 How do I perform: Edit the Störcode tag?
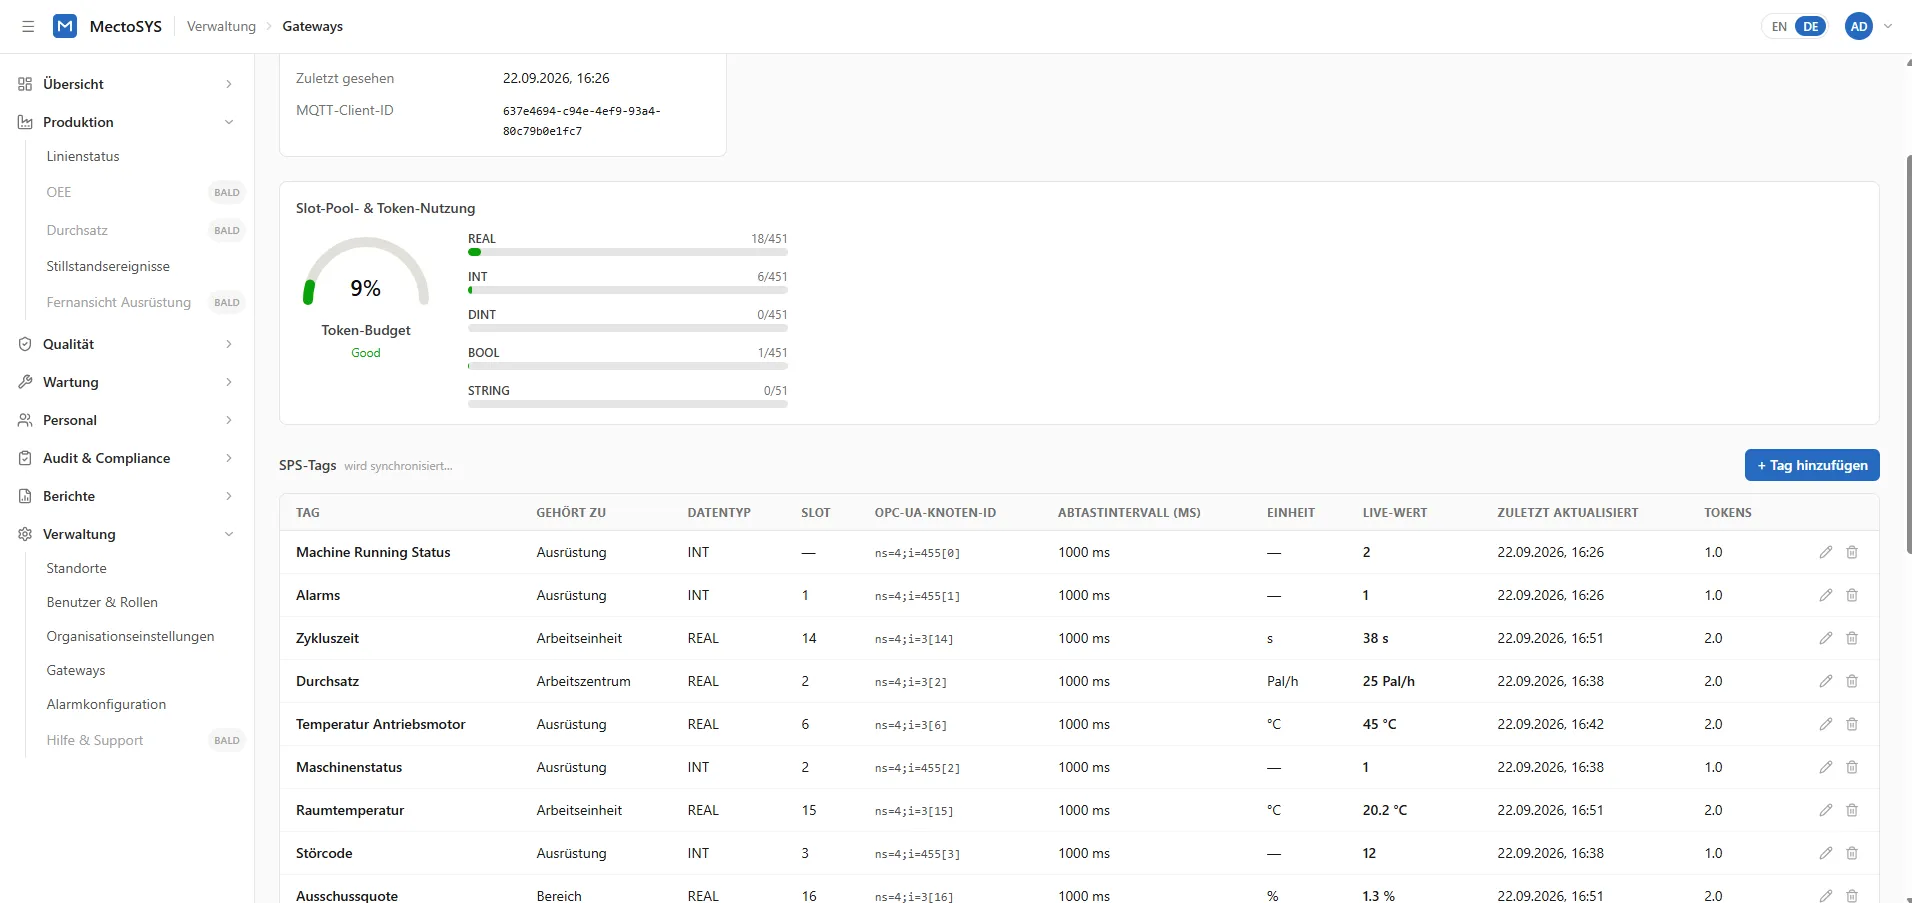tap(1826, 853)
